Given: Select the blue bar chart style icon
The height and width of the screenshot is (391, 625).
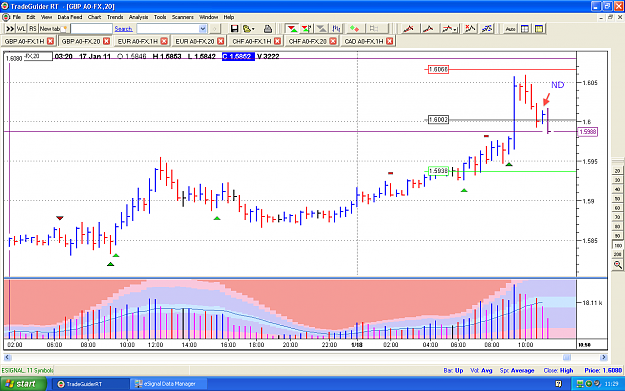Looking at the screenshot, I should tap(336, 29).
